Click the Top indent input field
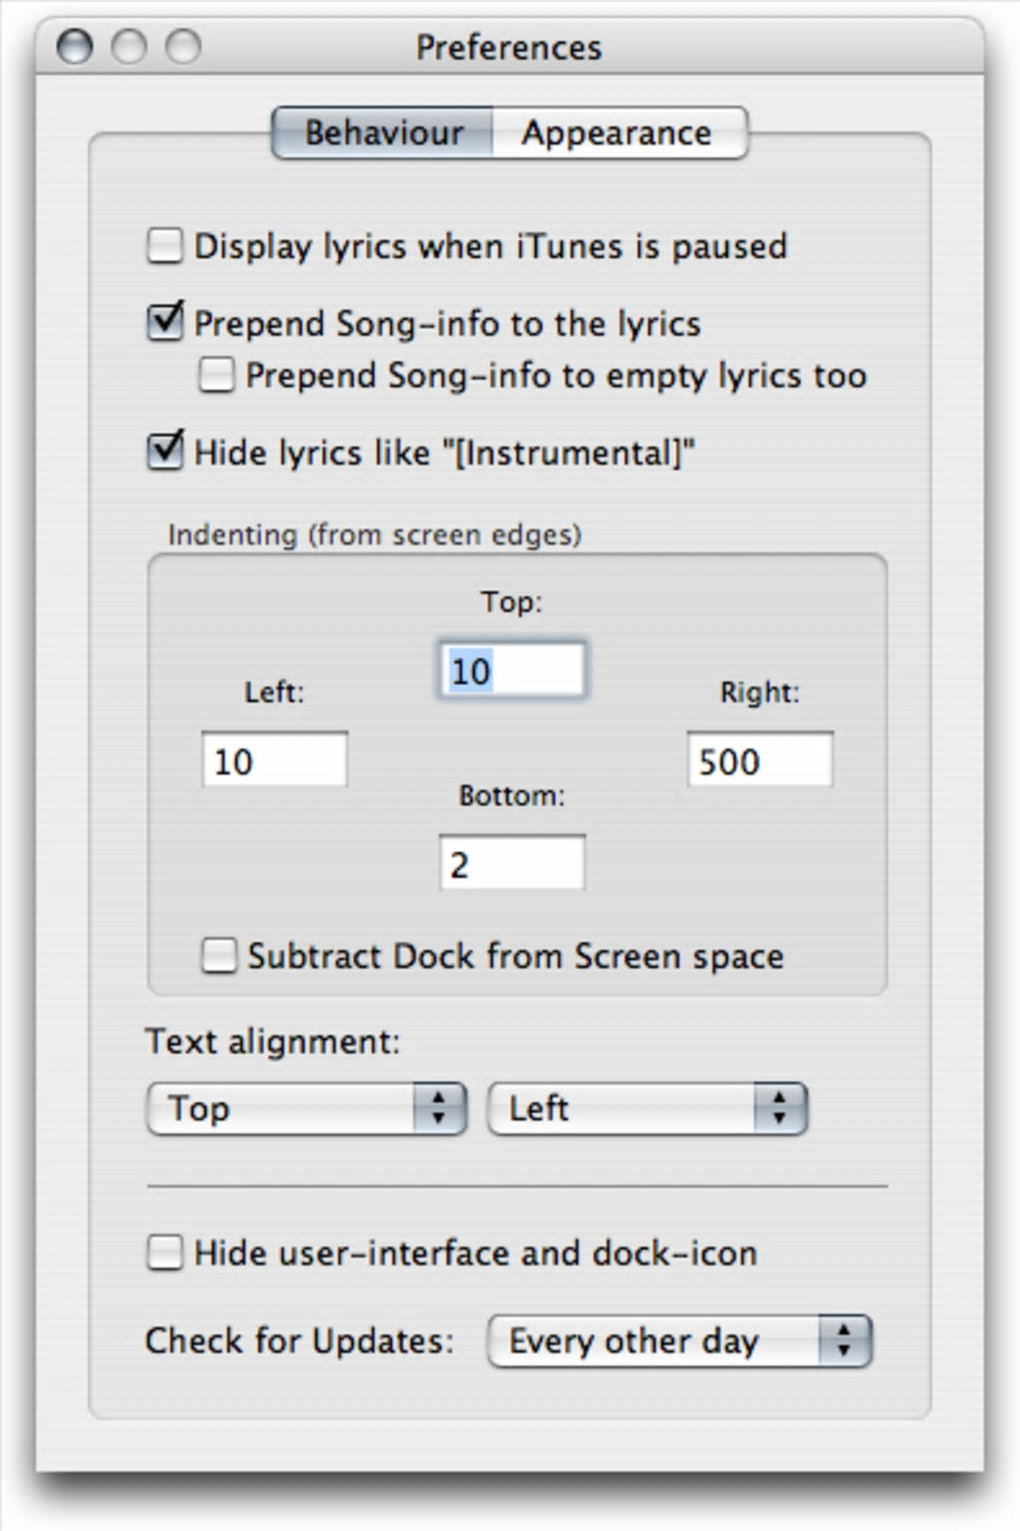Screen dimensions: 1020x1531 pos(512,670)
